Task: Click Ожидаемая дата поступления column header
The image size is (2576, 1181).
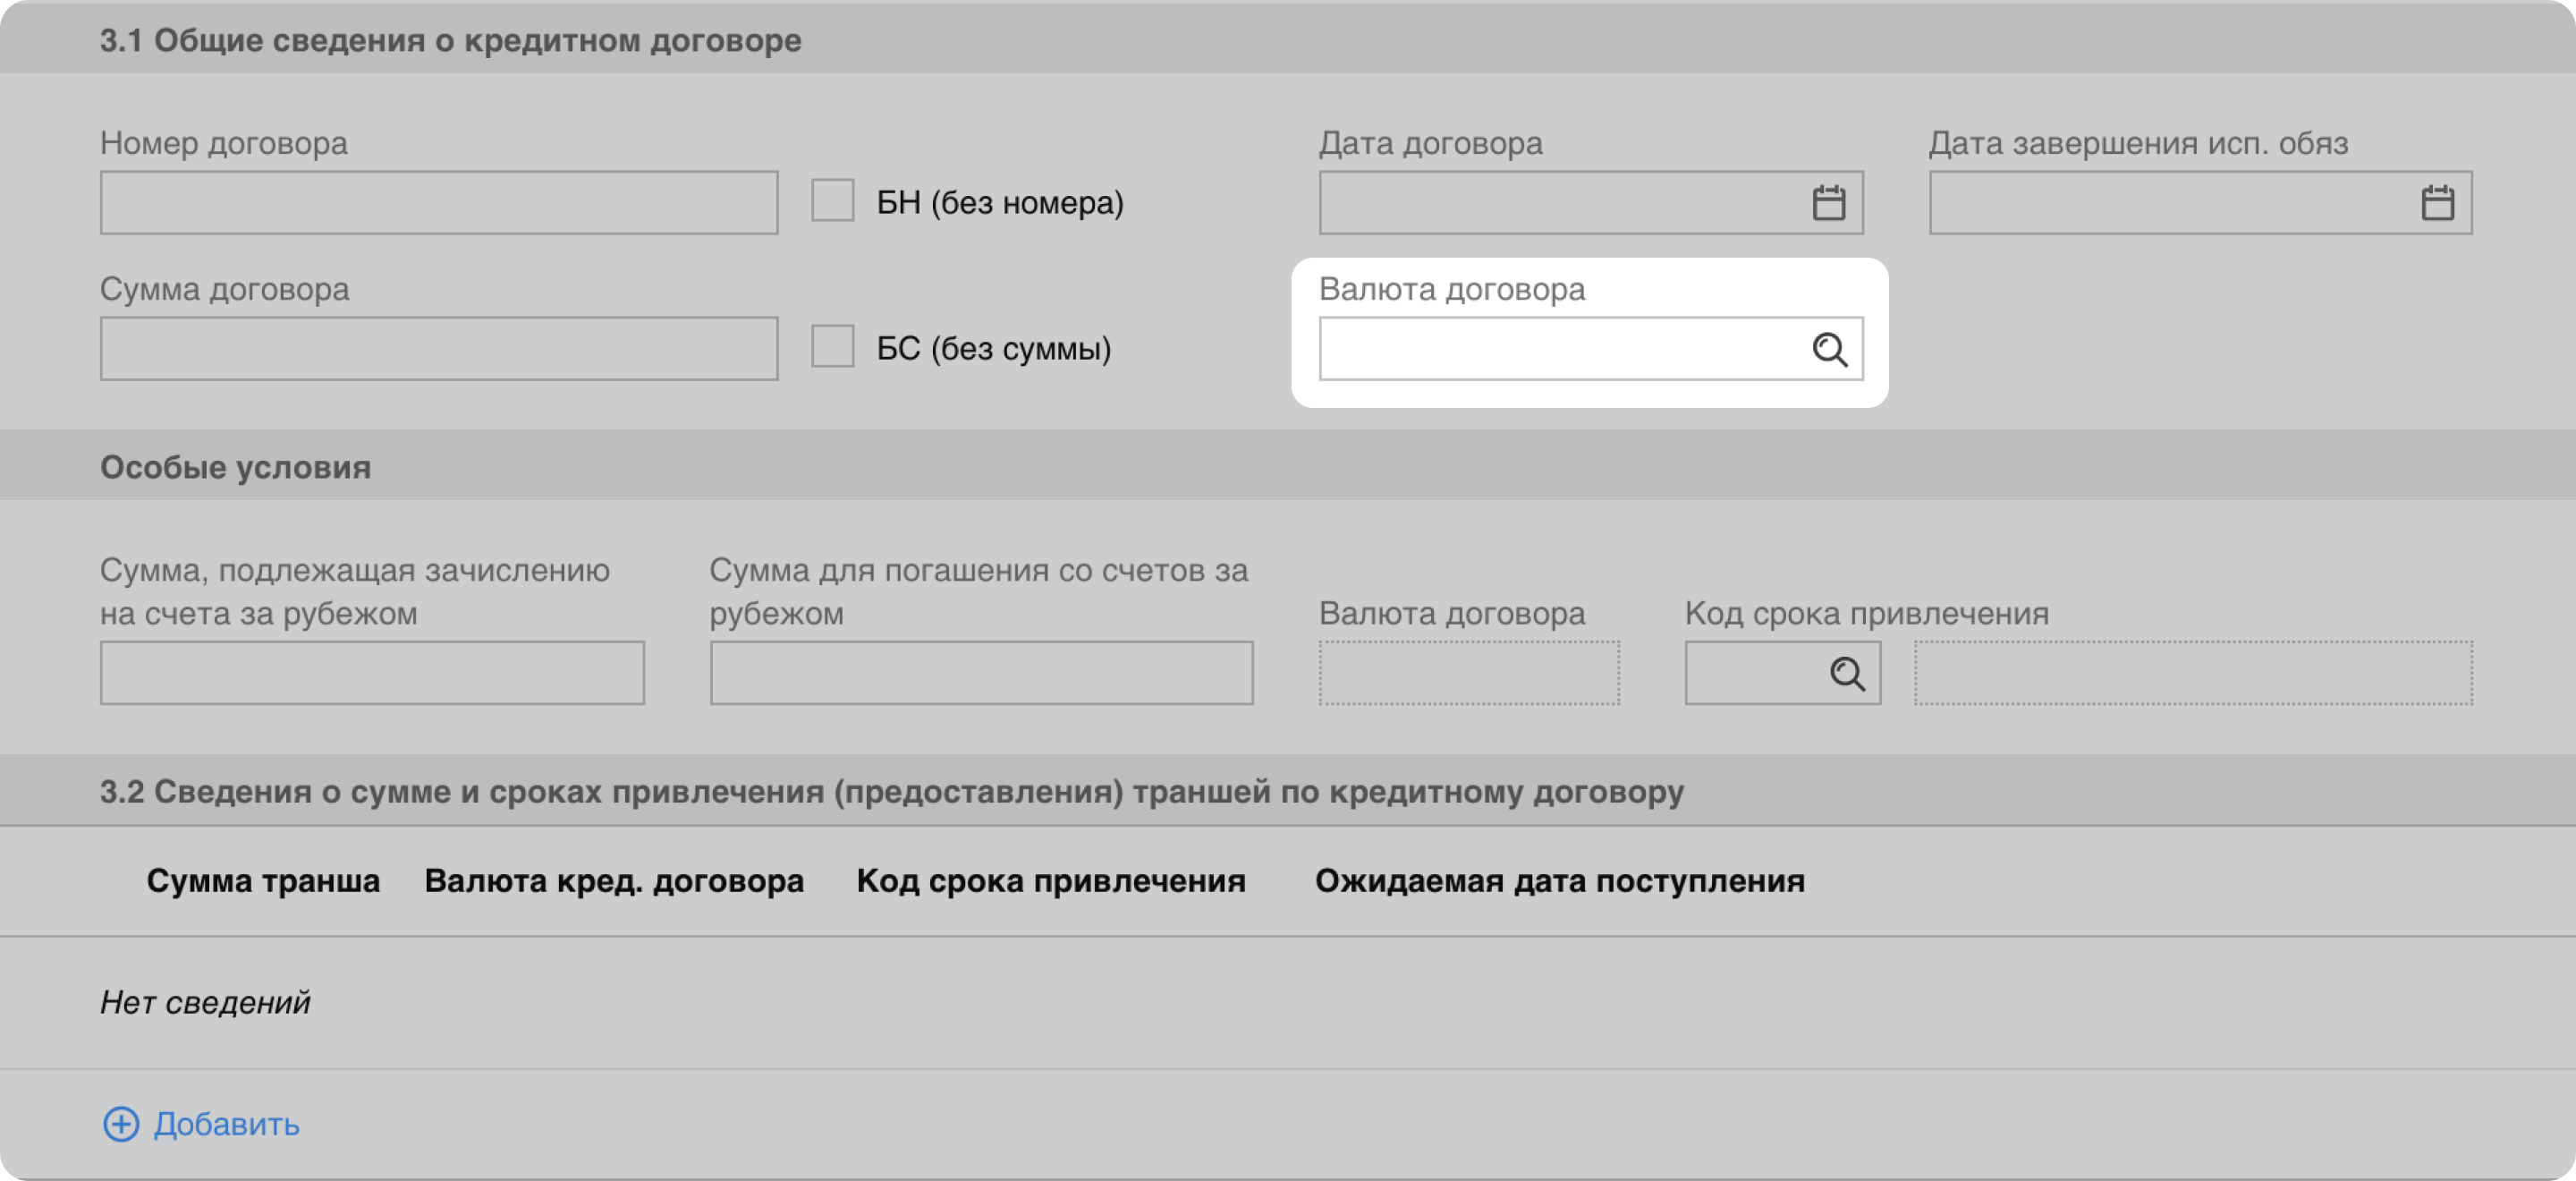Action: (x=1559, y=881)
